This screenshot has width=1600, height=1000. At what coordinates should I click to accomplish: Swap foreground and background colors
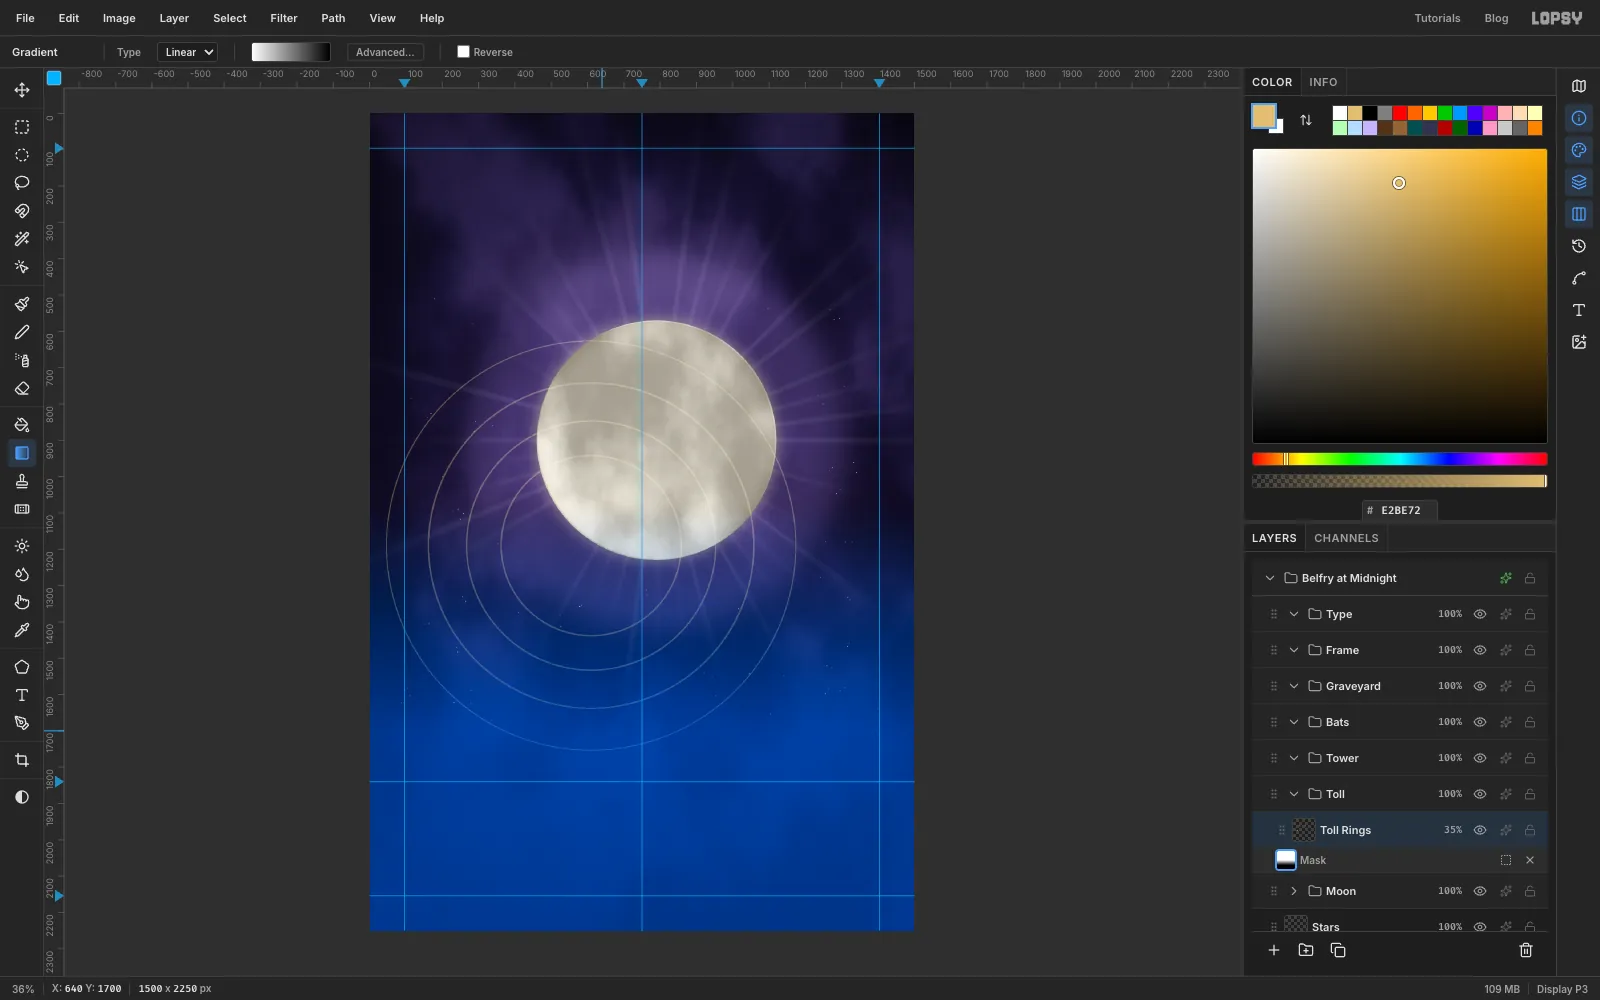click(x=1306, y=120)
